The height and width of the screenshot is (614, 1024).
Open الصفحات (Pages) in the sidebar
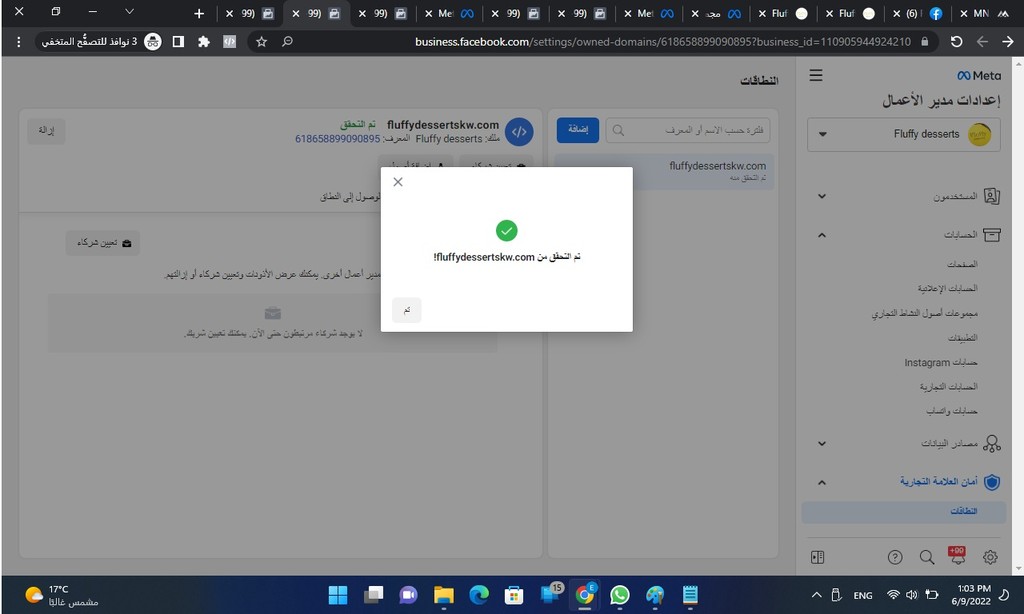[962, 264]
